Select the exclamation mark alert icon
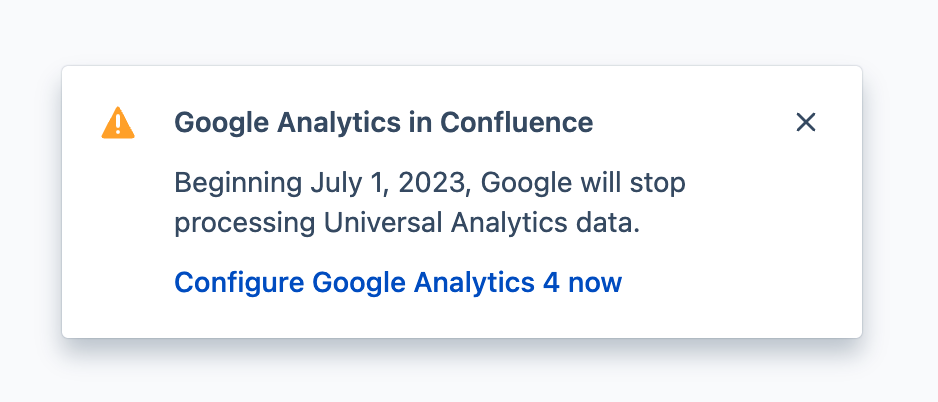The height and width of the screenshot is (402, 938). pos(118,124)
